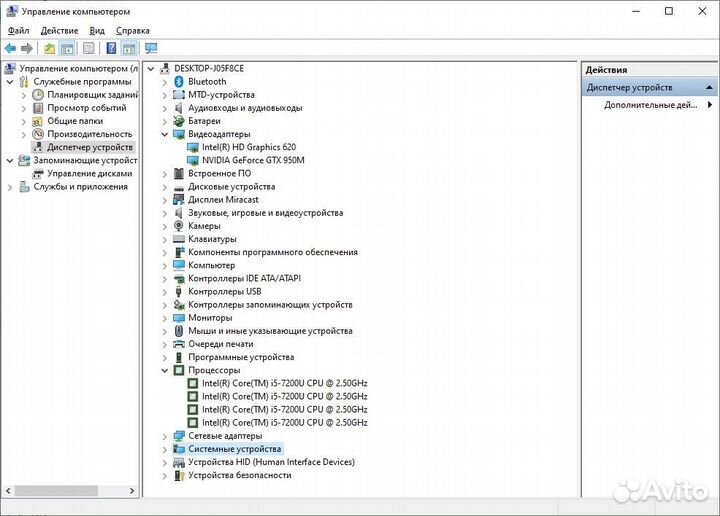The width and height of the screenshot is (720, 516).
Task: Expand the Звуковые, игровые и видеоустройства node
Action: (x=164, y=213)
